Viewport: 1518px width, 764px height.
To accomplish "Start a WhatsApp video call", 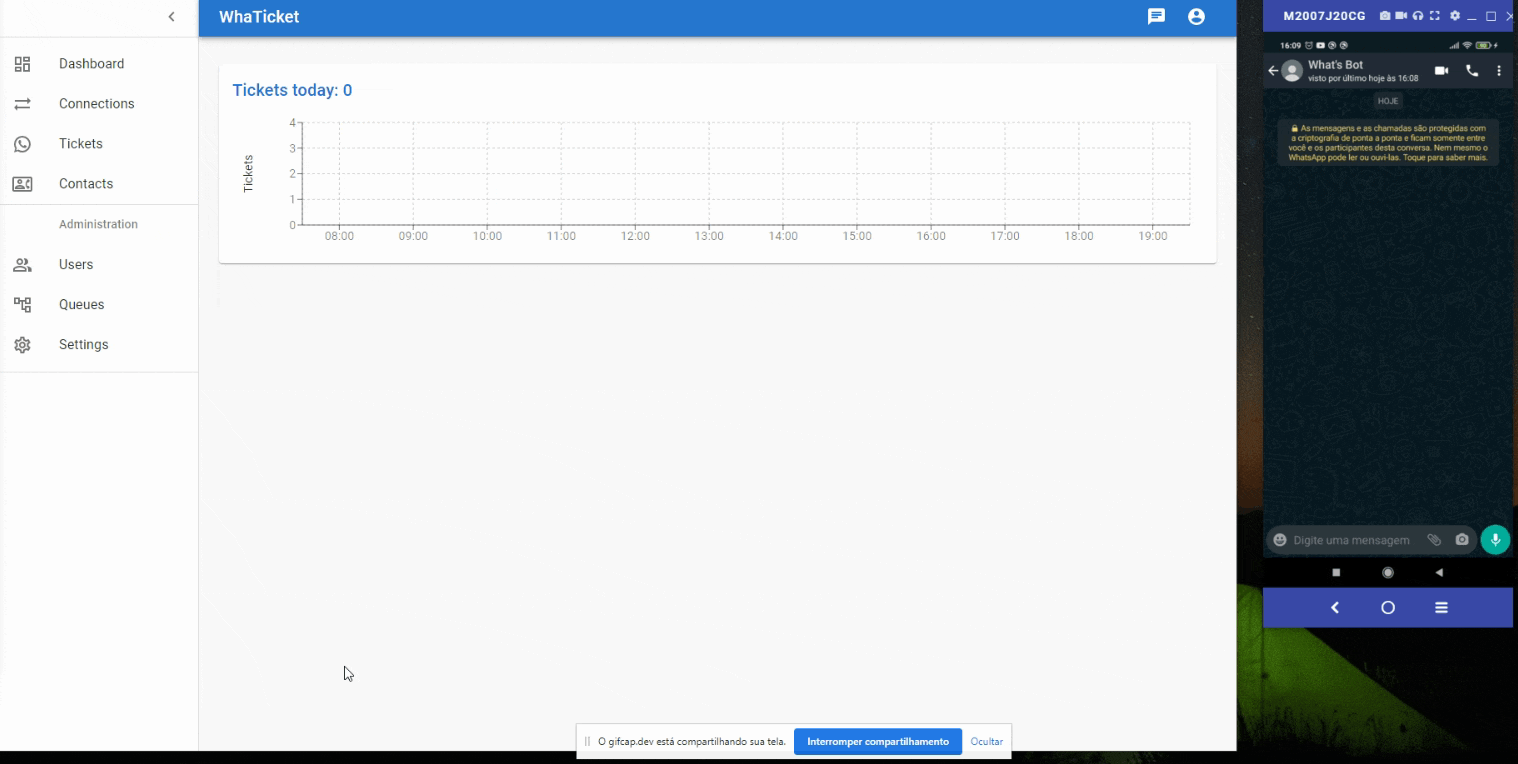I will [1441, 71].
